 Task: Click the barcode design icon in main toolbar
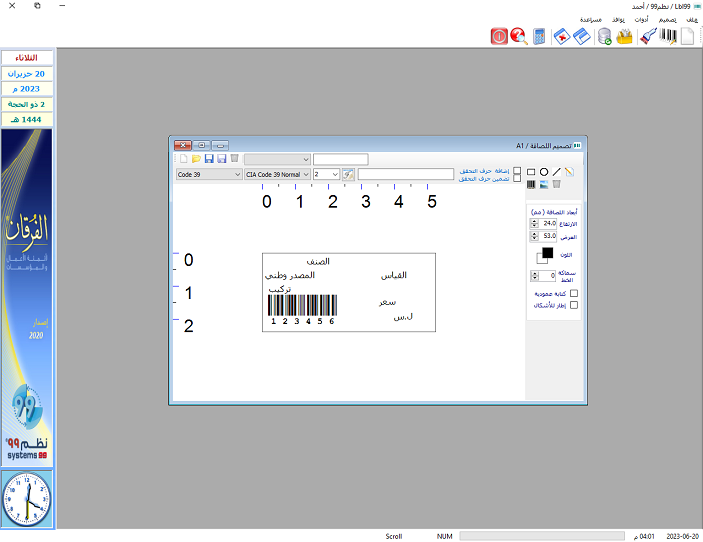point(668,37)
